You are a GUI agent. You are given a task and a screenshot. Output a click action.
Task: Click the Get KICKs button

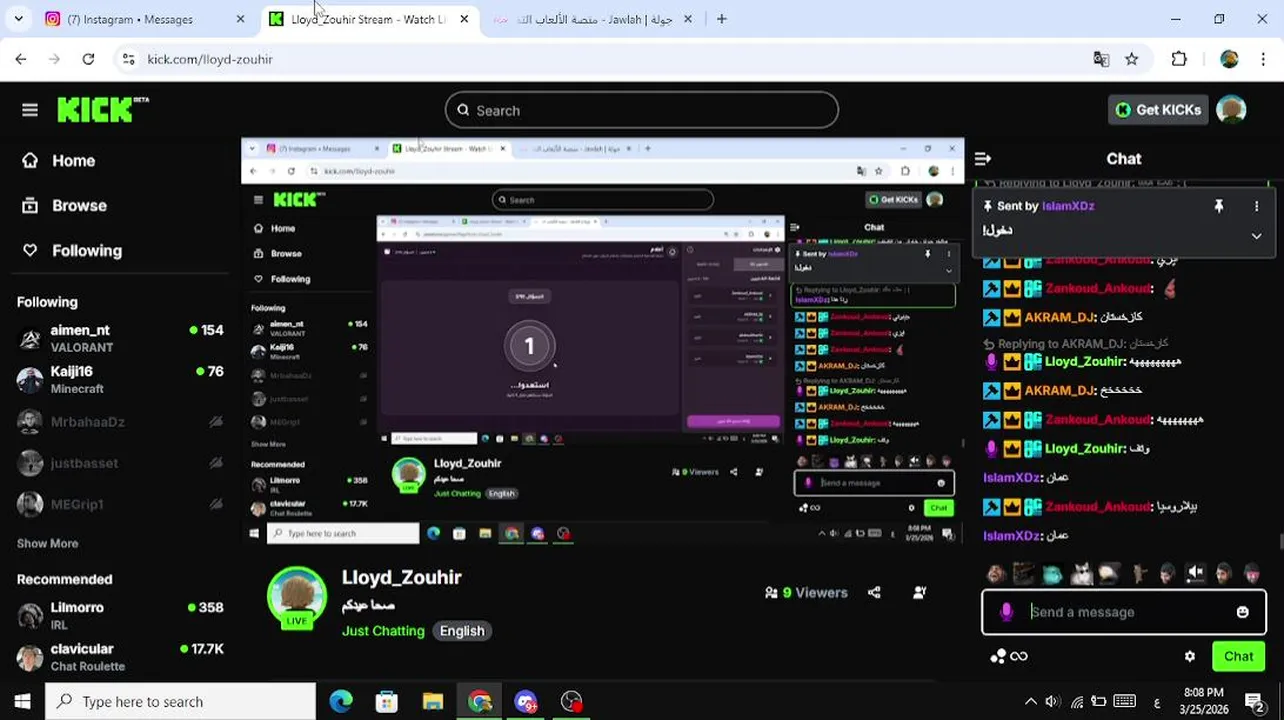point(1158,110)
